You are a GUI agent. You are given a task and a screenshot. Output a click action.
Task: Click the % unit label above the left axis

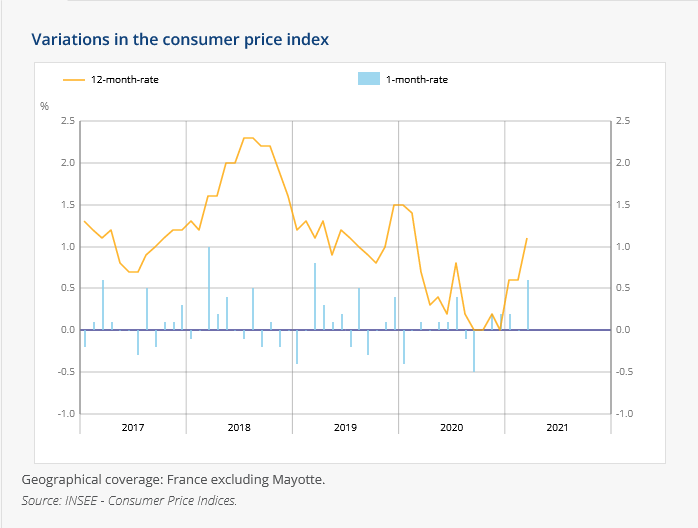coord(44,105)
